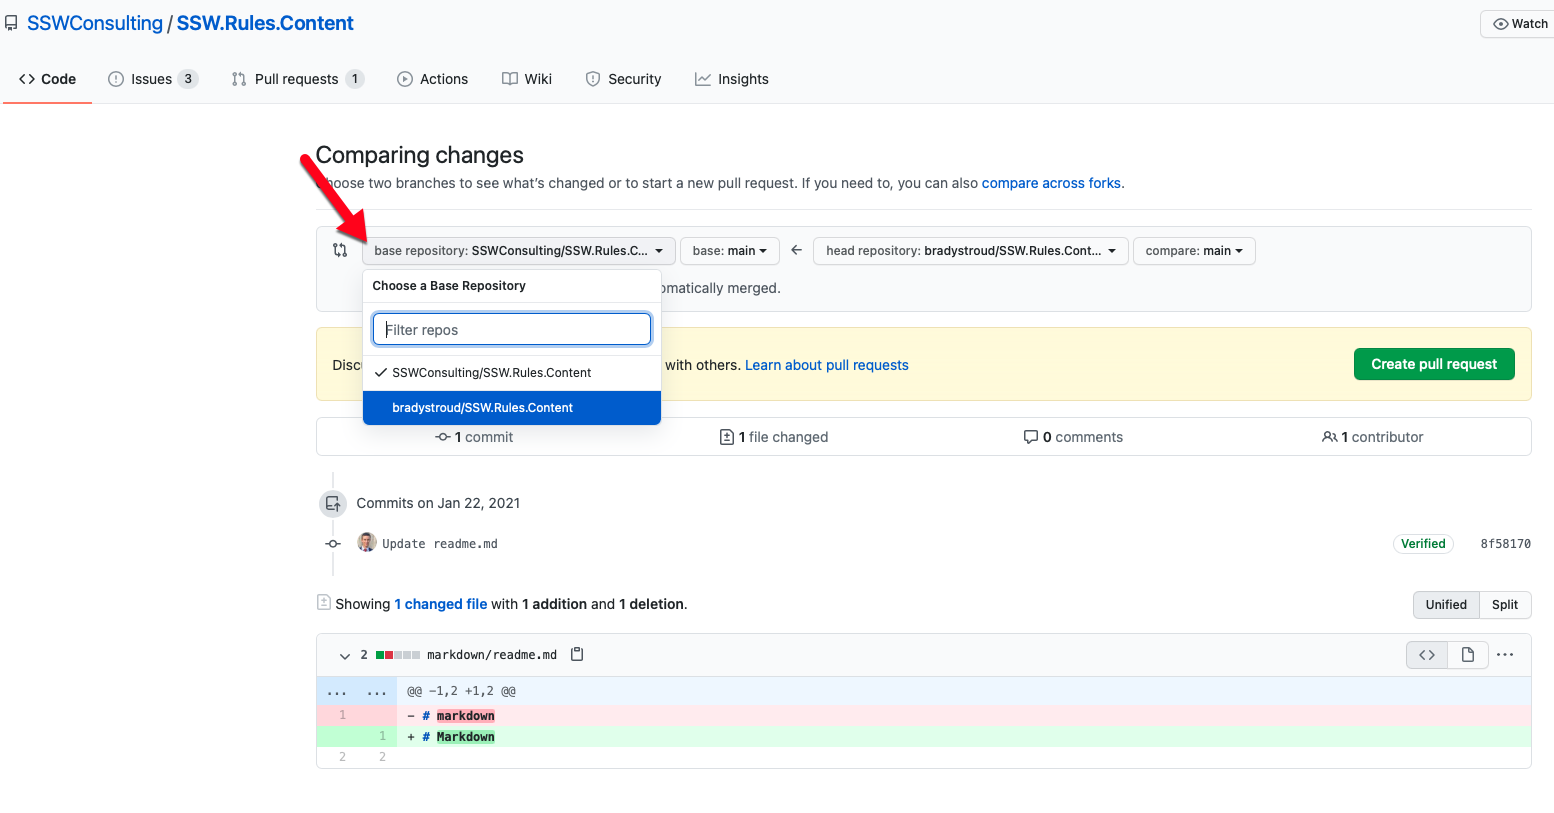Viewport: 1554px width, 813px height.
Task: Open the base: main branch dropdown
Action: click(x=730, y=251)
